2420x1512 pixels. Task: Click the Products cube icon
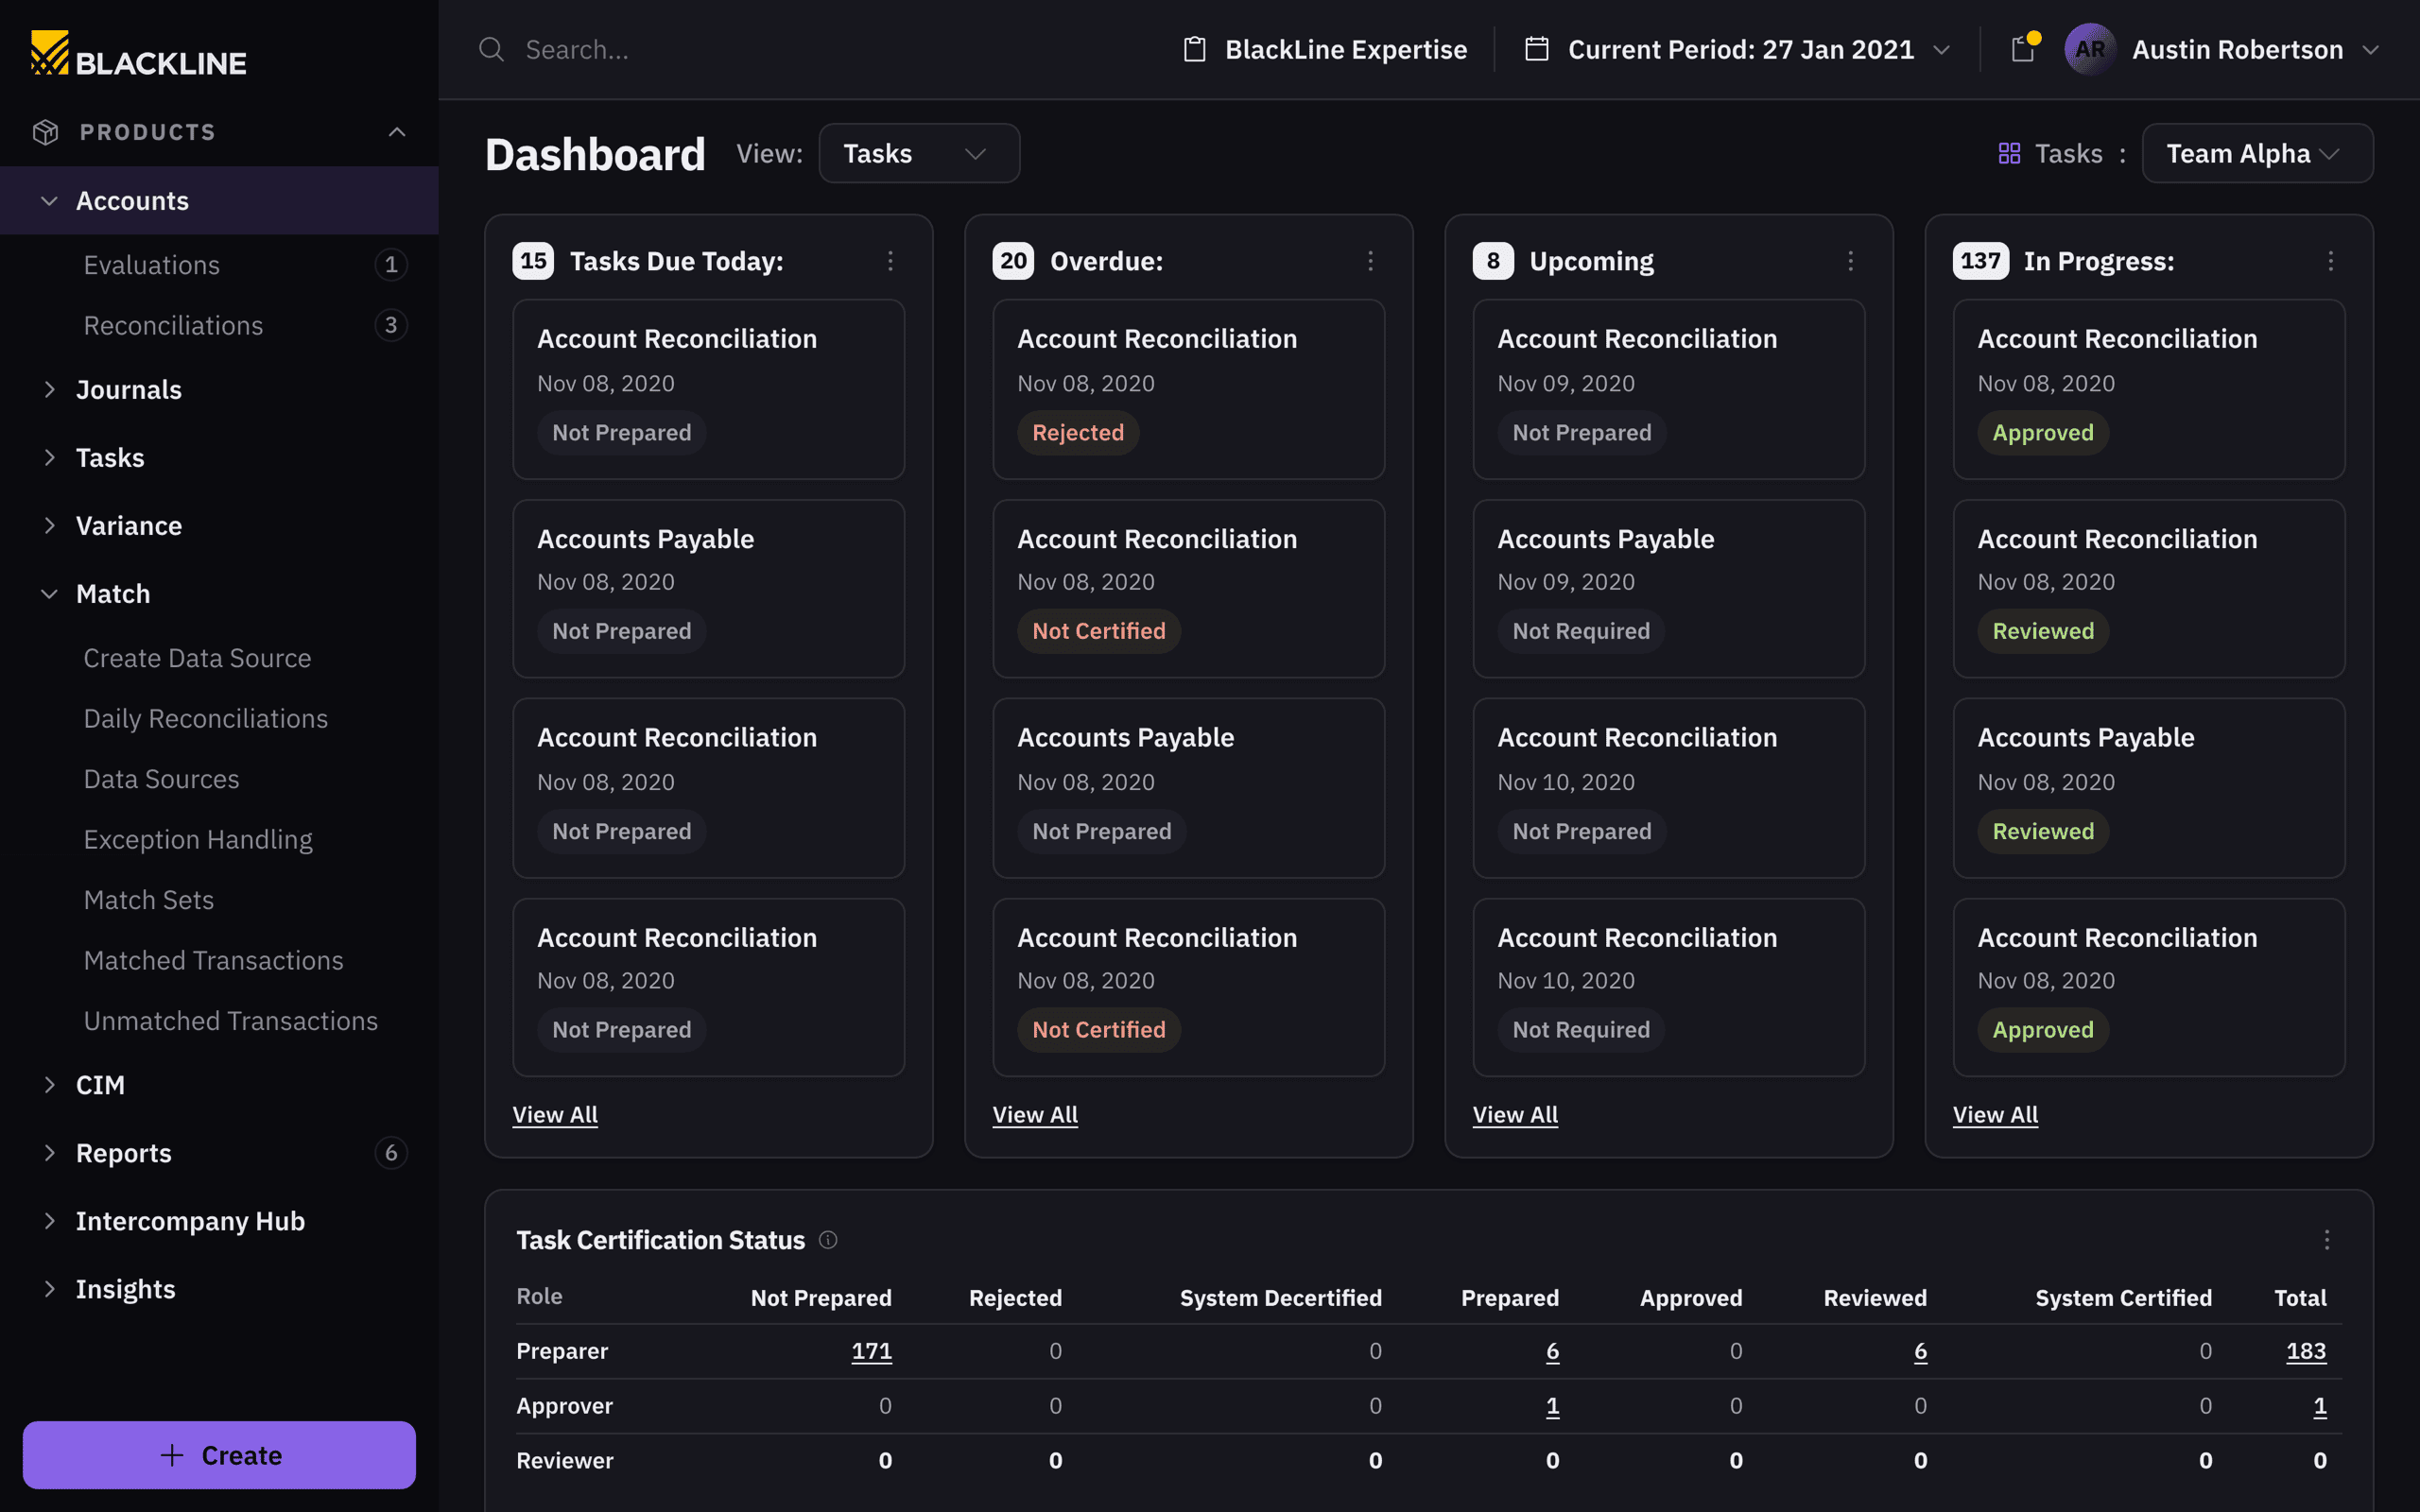(46, 132)
